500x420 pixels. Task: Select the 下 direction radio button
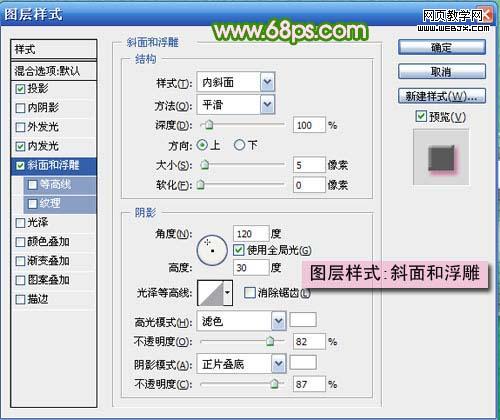[x=239, y=145]
